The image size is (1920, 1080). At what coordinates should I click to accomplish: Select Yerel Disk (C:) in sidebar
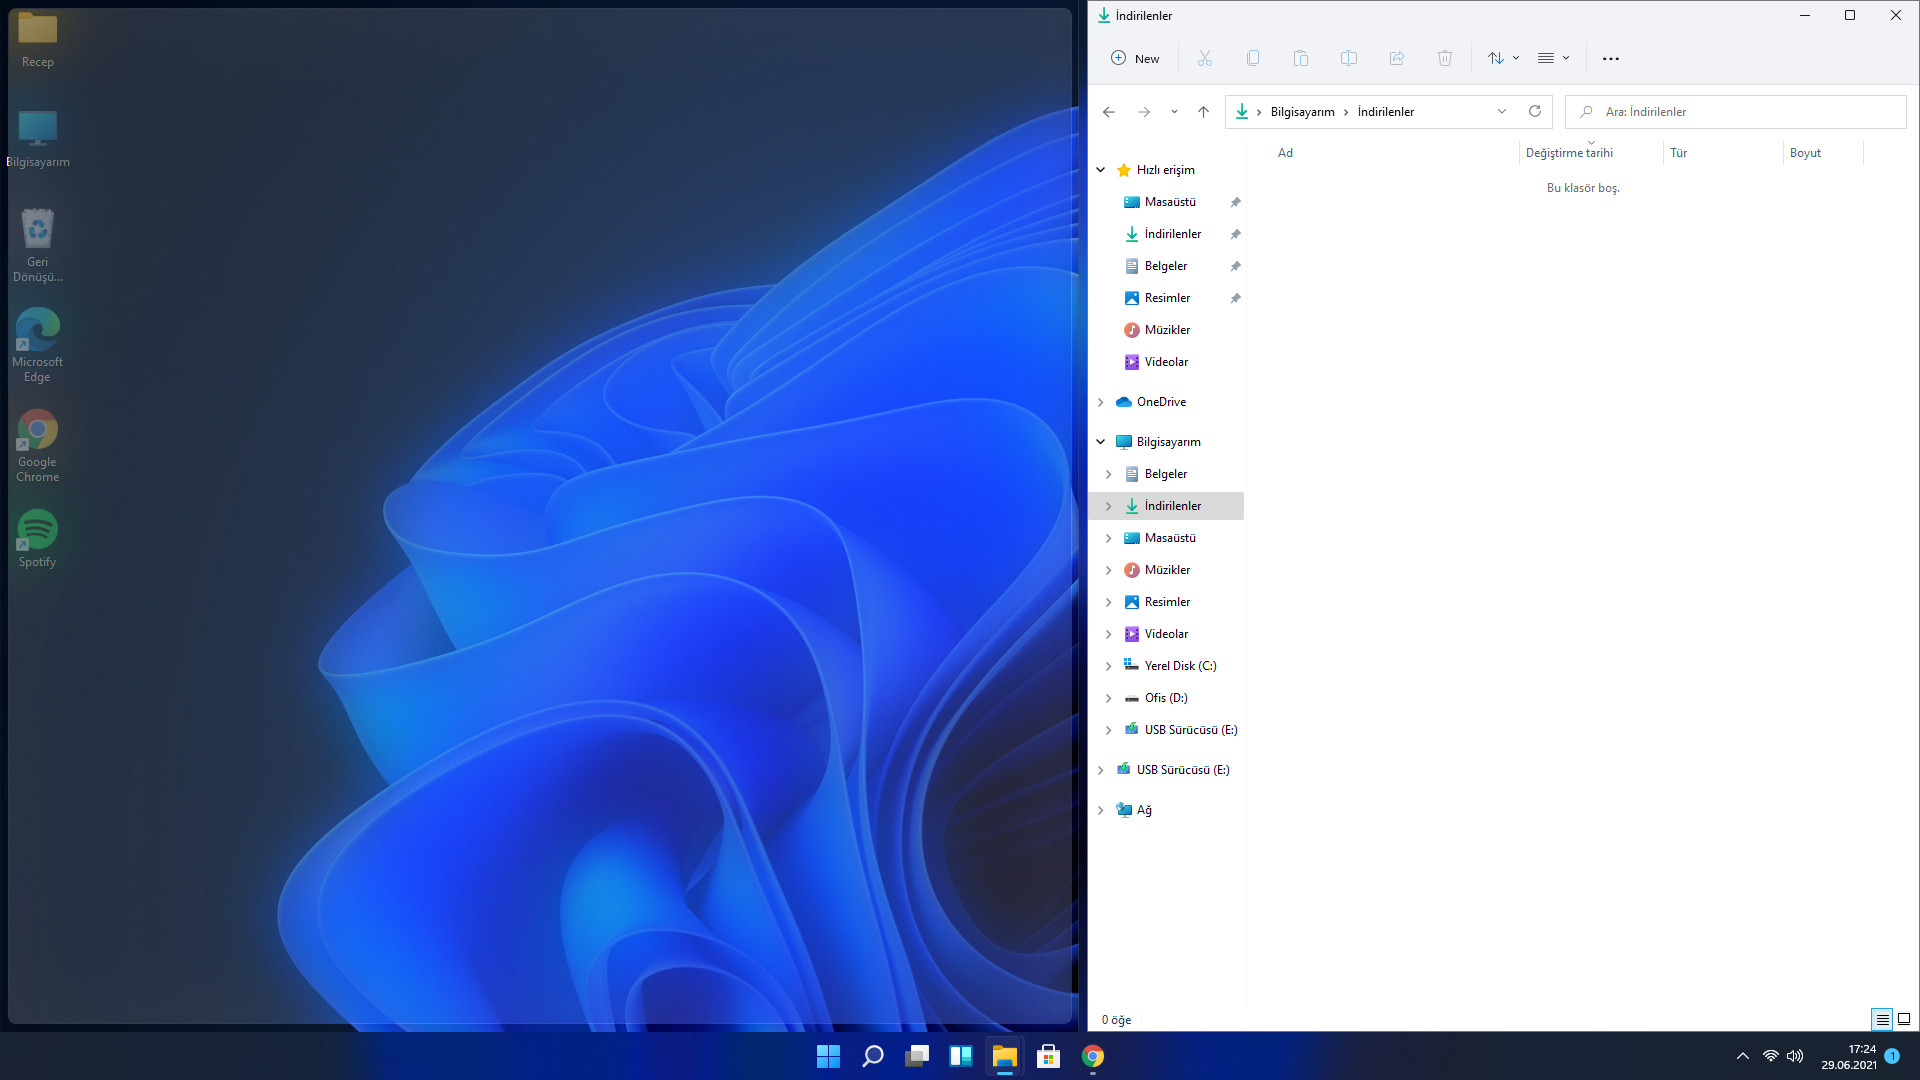(1180, 666)
